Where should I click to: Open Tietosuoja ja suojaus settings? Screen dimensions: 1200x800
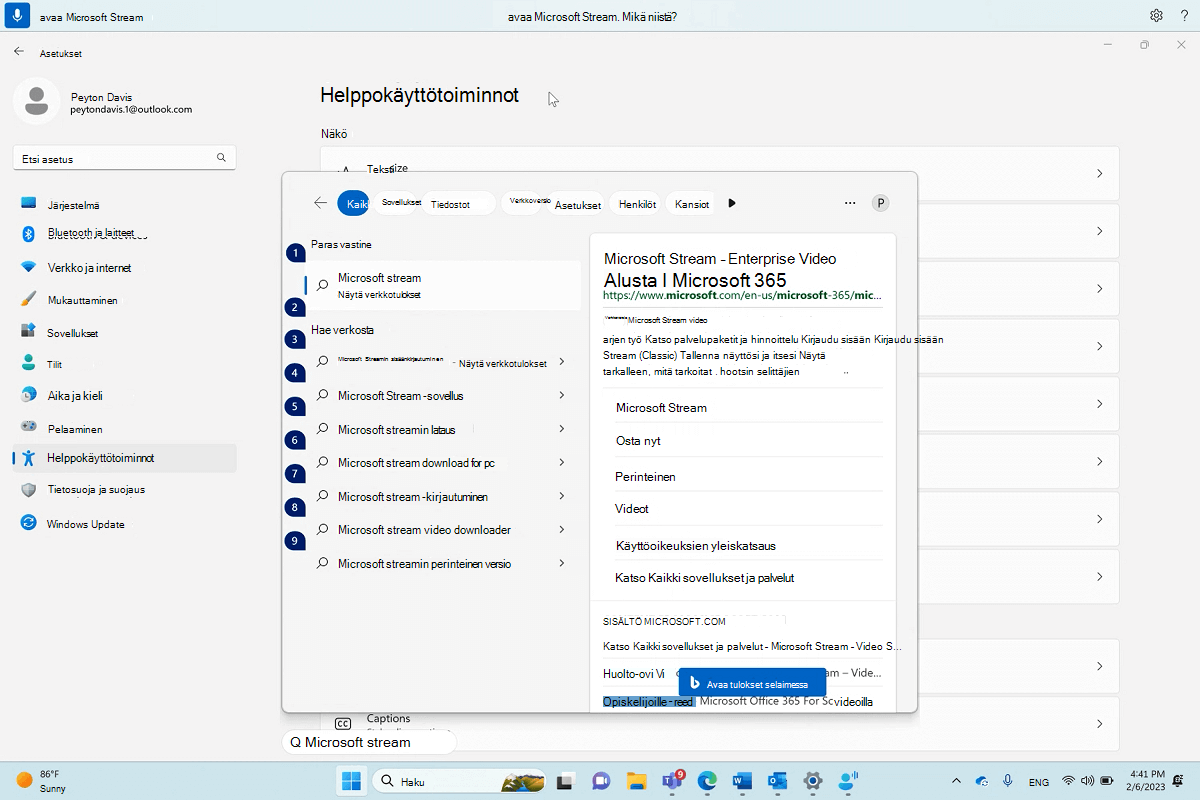125,490
